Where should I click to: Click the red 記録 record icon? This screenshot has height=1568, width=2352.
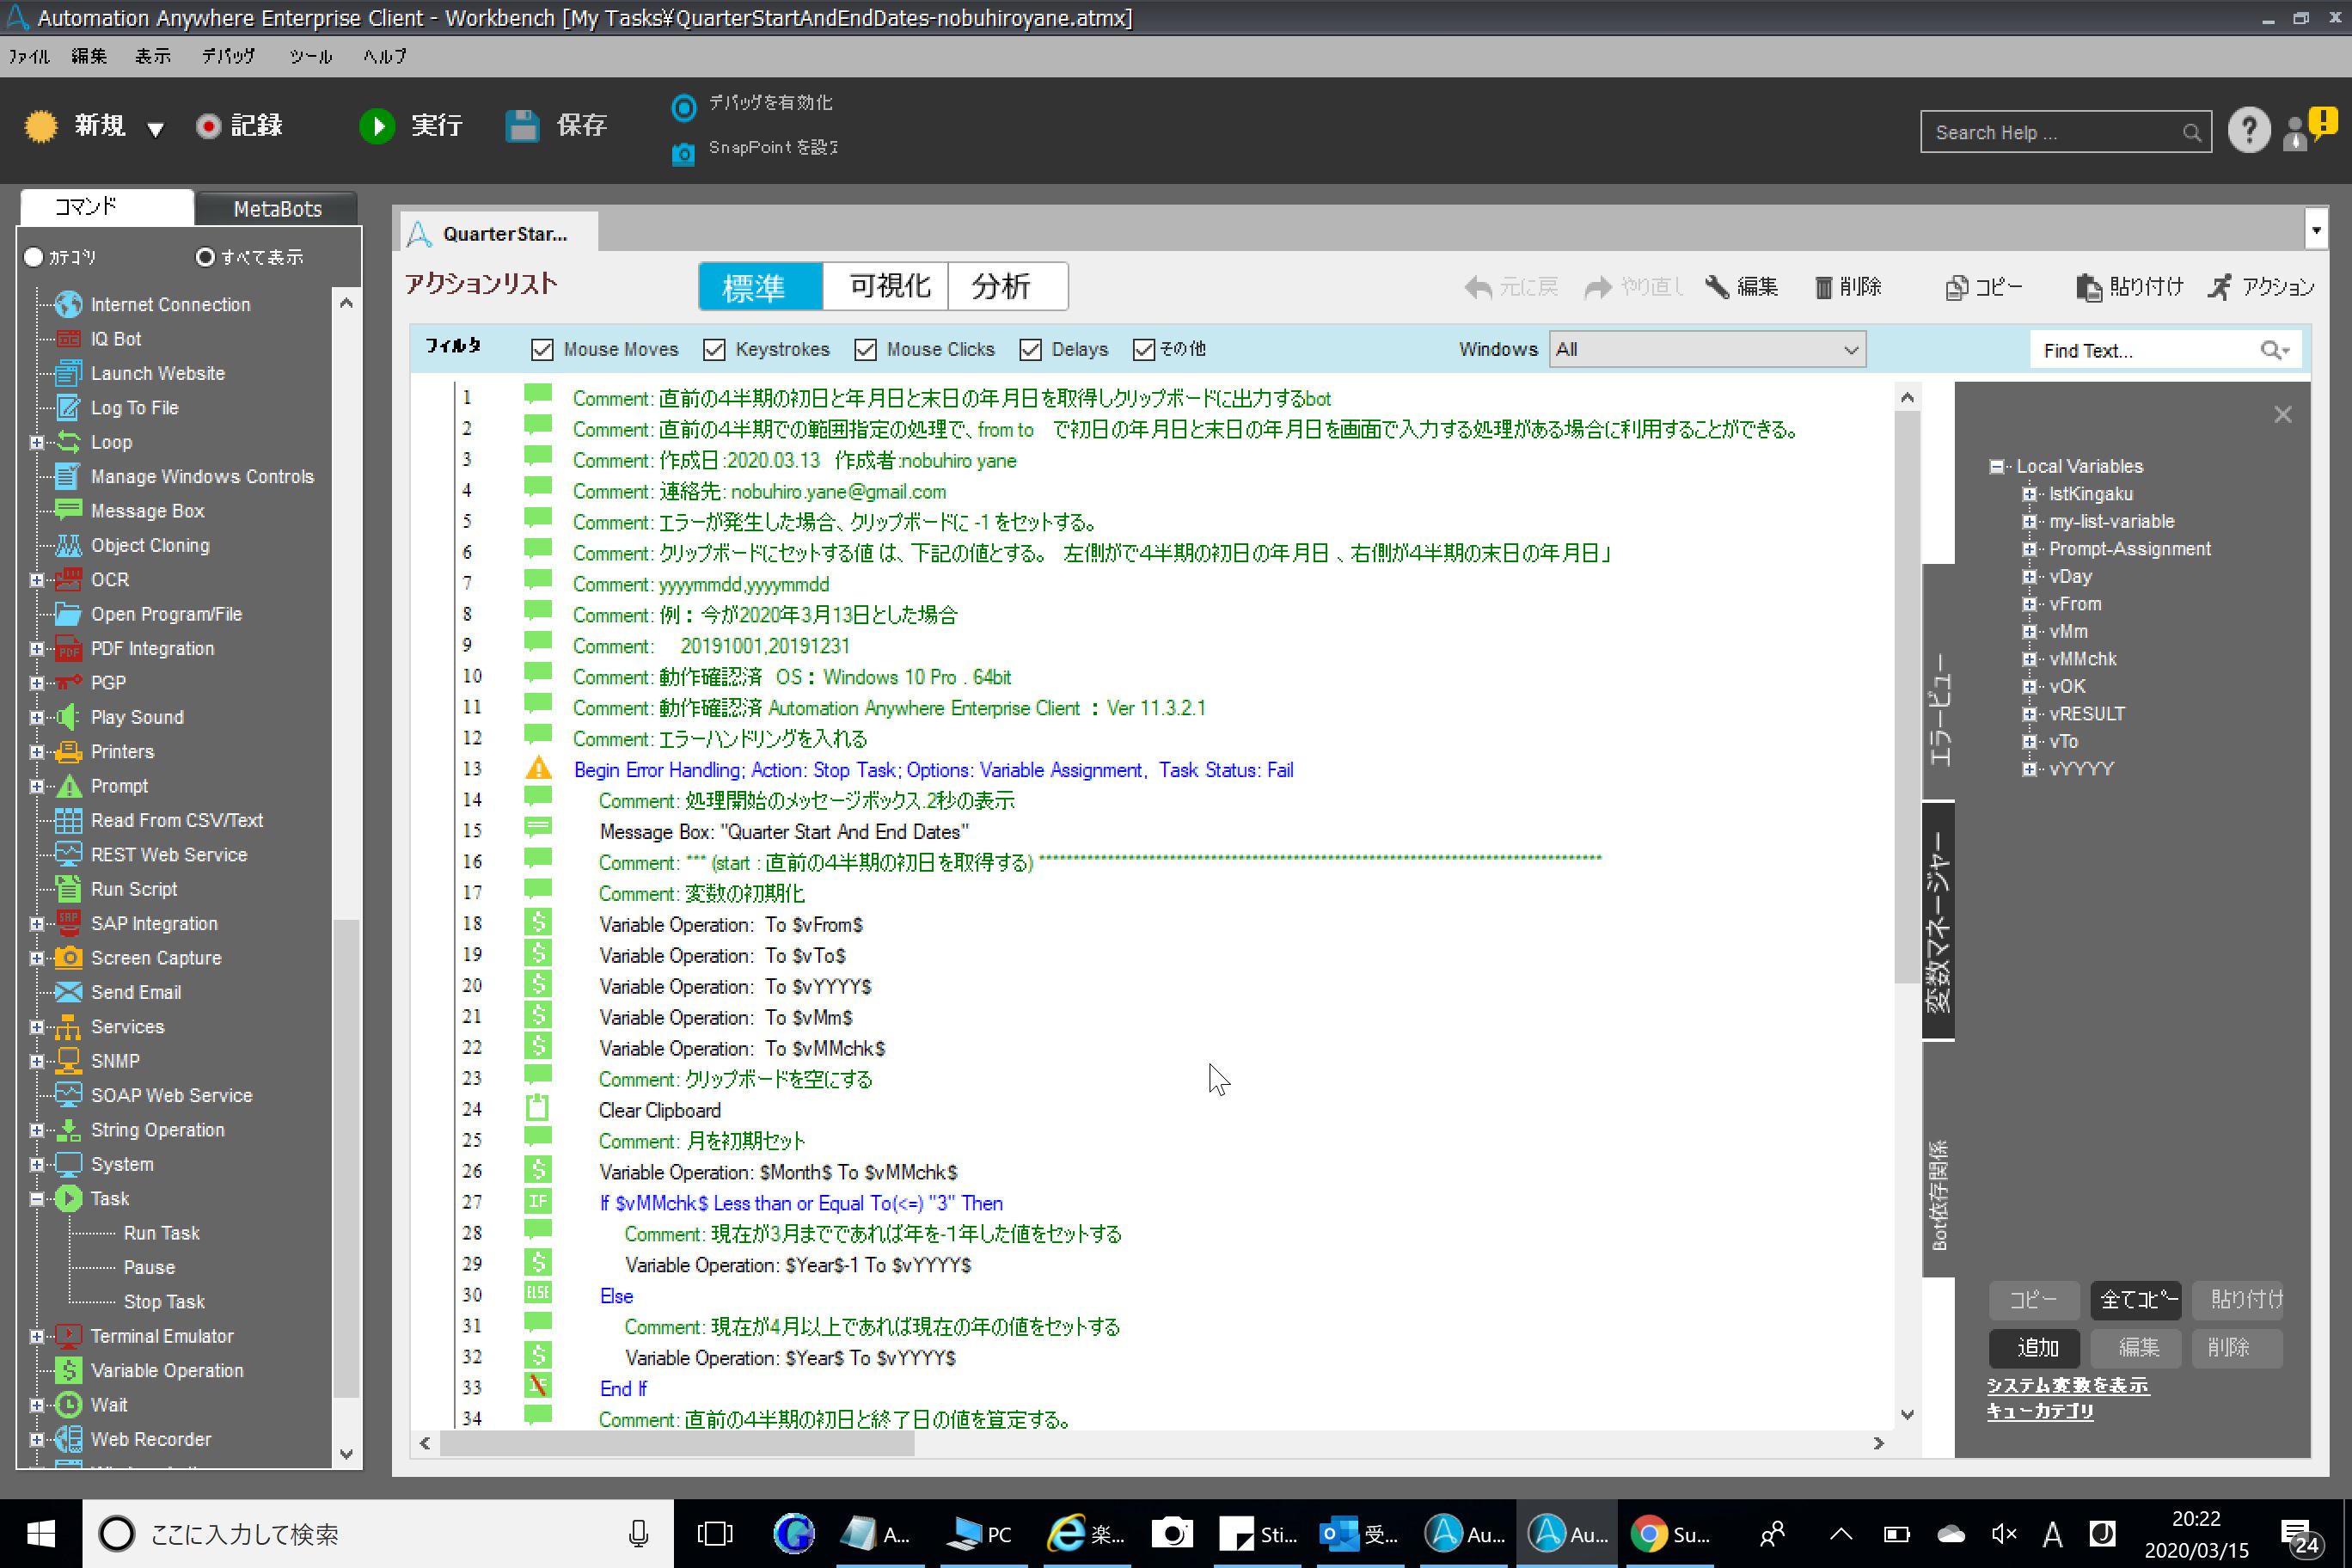click(208, 126)
